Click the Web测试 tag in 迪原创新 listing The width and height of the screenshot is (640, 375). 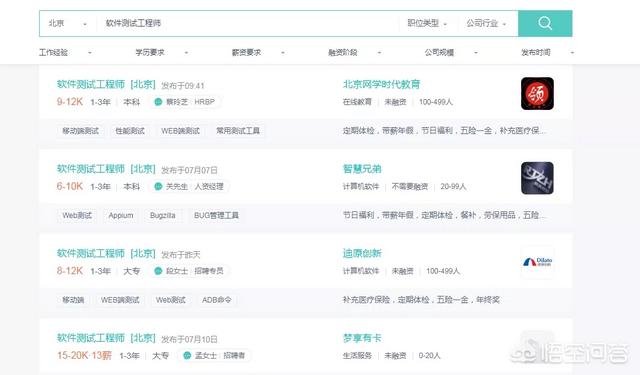[x=171, y=300]
